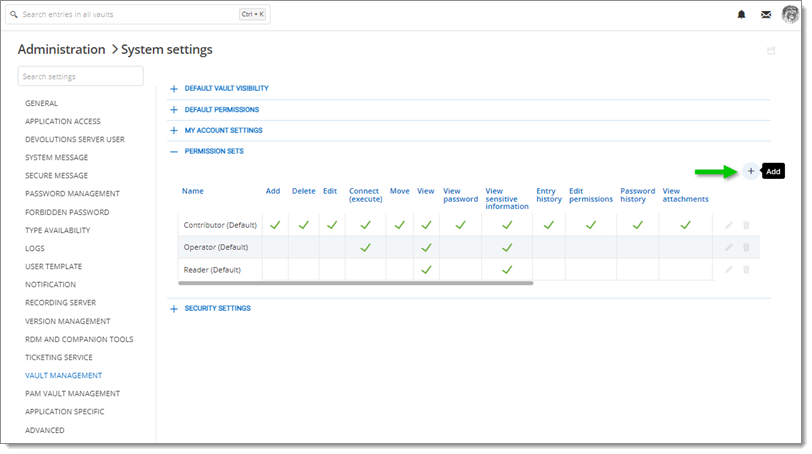Open Application Specific settings
This screenshot has width=812, height=454.
(x=64, y=412)
